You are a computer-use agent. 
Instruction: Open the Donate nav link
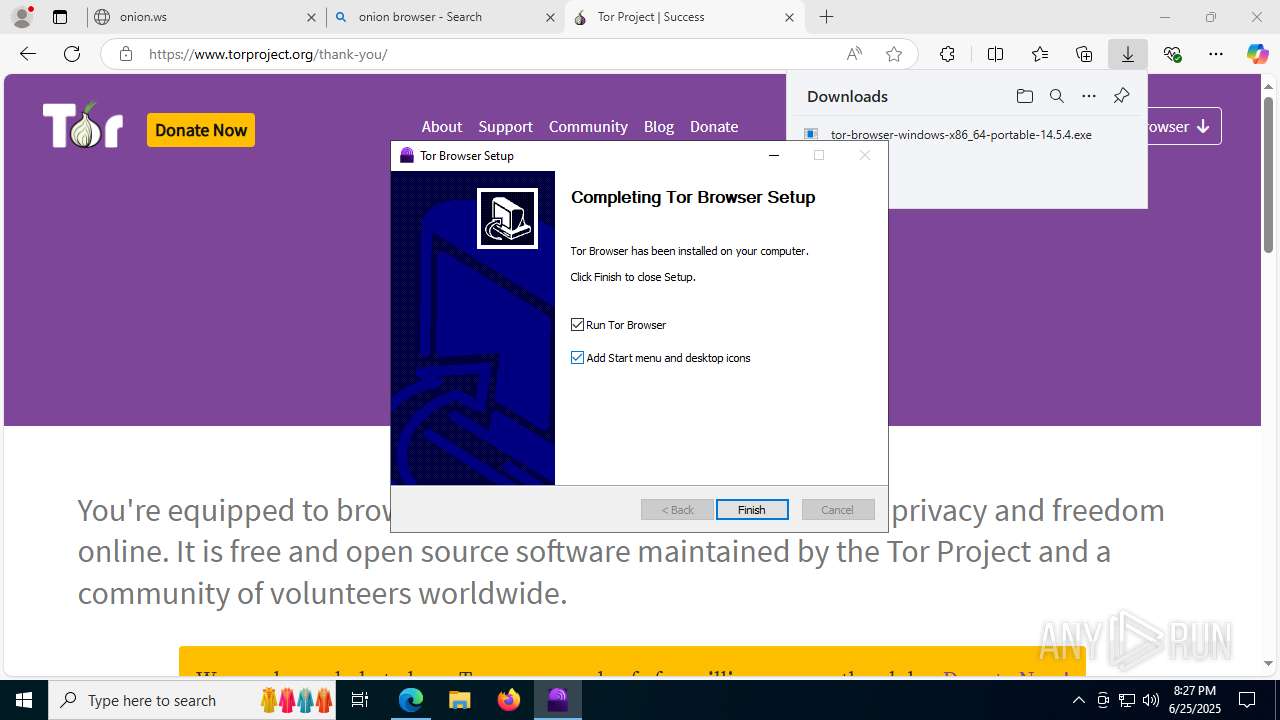pos(714,127)
